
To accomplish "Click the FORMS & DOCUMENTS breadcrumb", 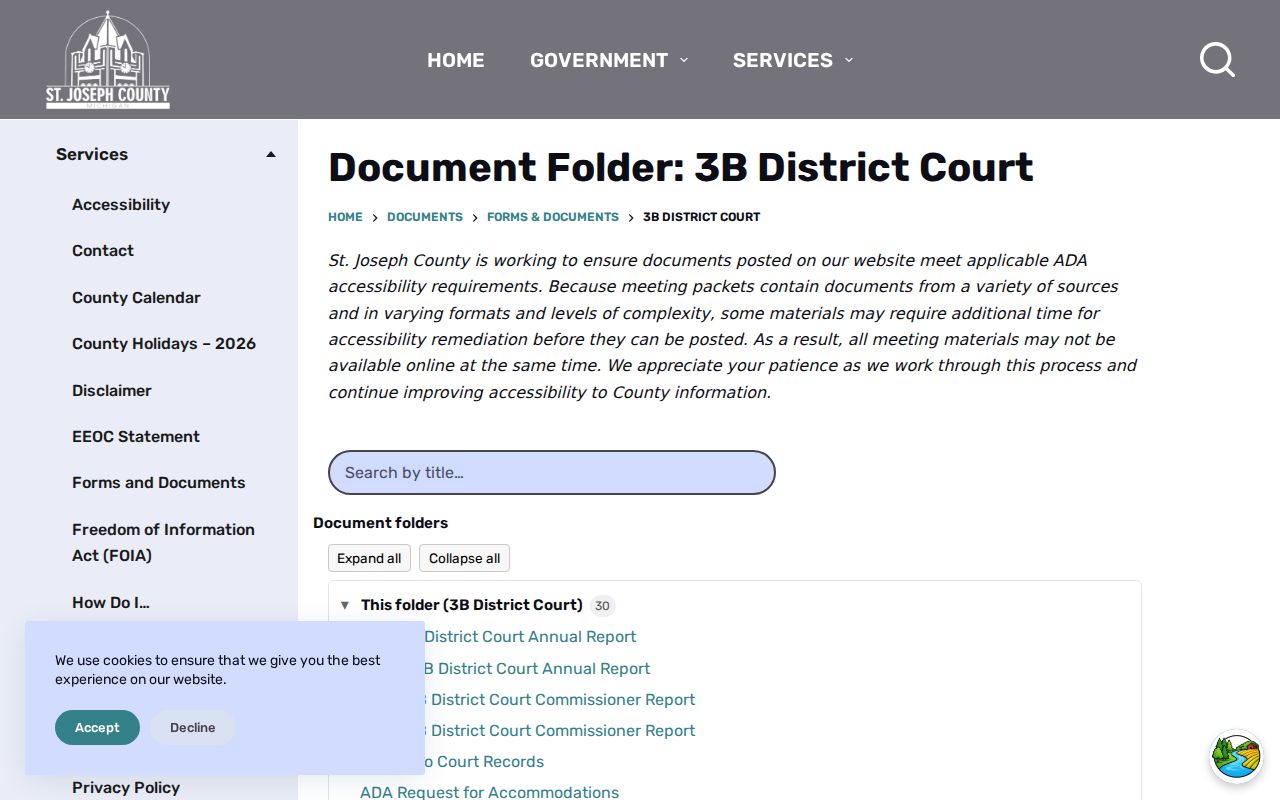I will click(553, 217).
